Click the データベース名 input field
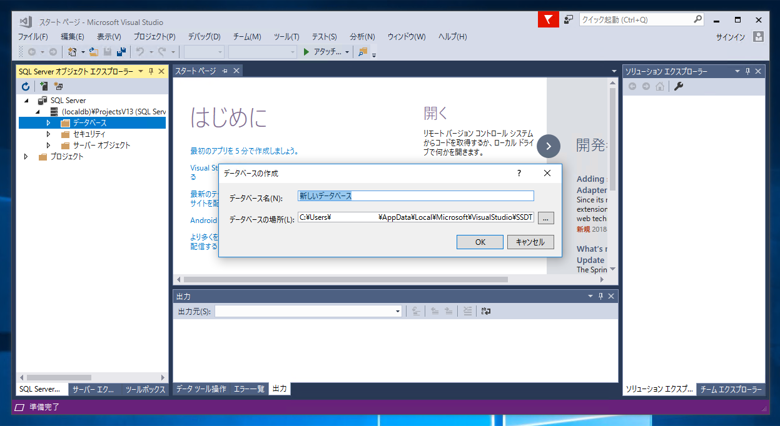 [416, 196]
